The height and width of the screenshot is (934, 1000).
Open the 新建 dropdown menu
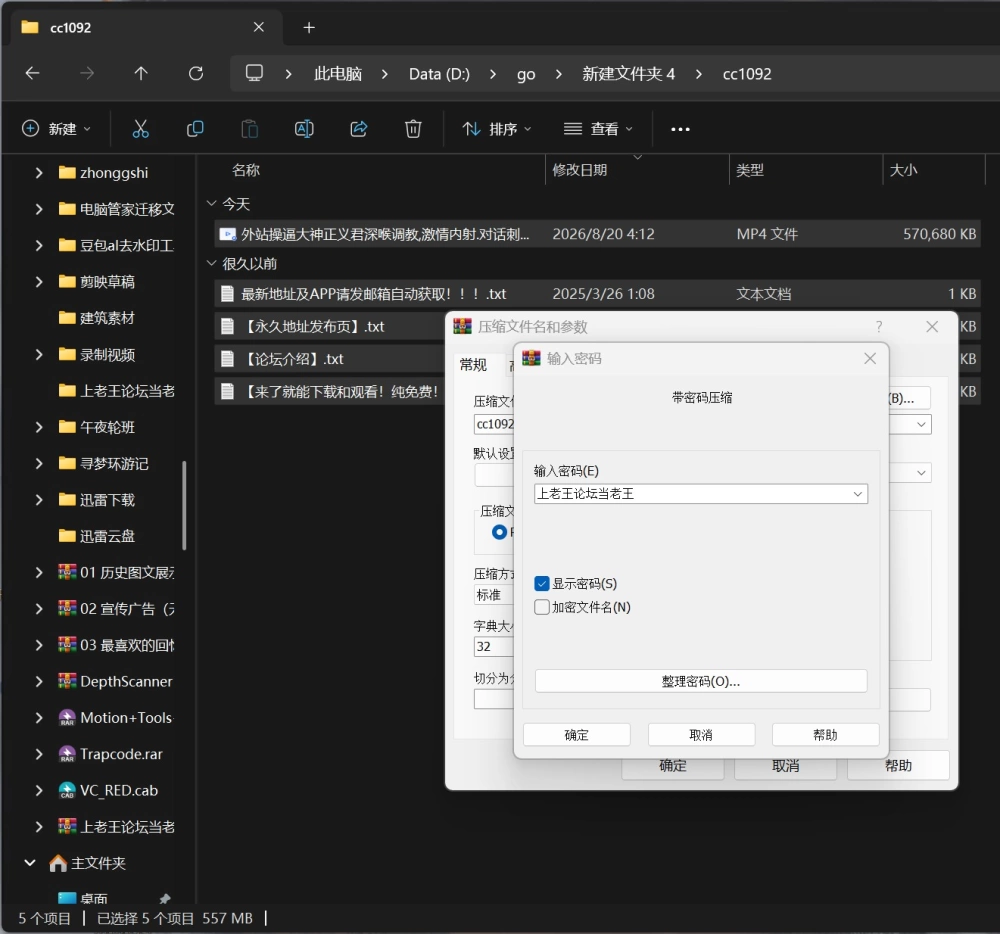(x=56, y=129)
